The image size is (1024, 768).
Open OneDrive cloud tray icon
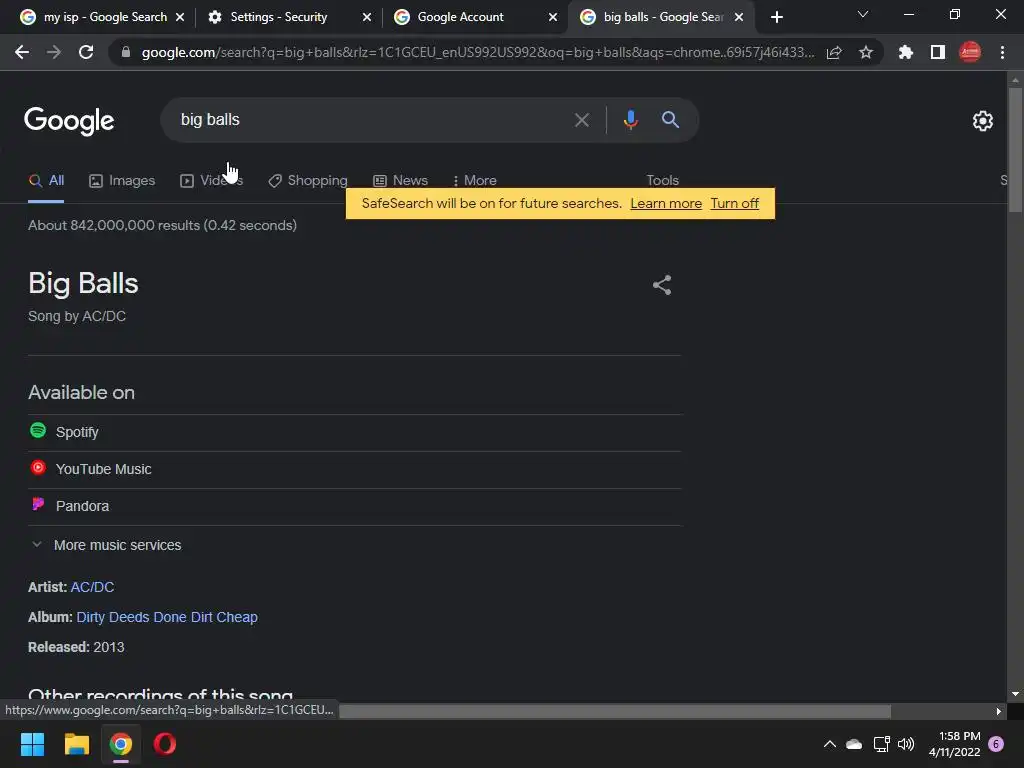point(854,744)
